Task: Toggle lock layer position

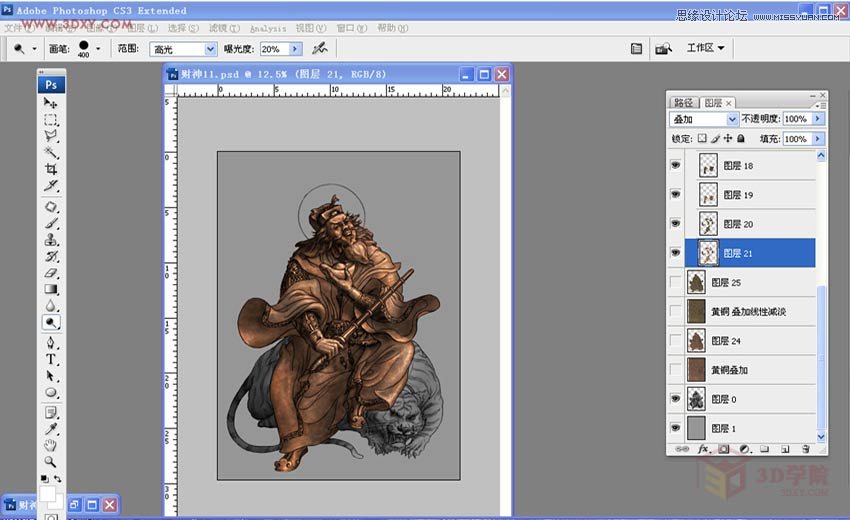Action: (x=728, y=139)
